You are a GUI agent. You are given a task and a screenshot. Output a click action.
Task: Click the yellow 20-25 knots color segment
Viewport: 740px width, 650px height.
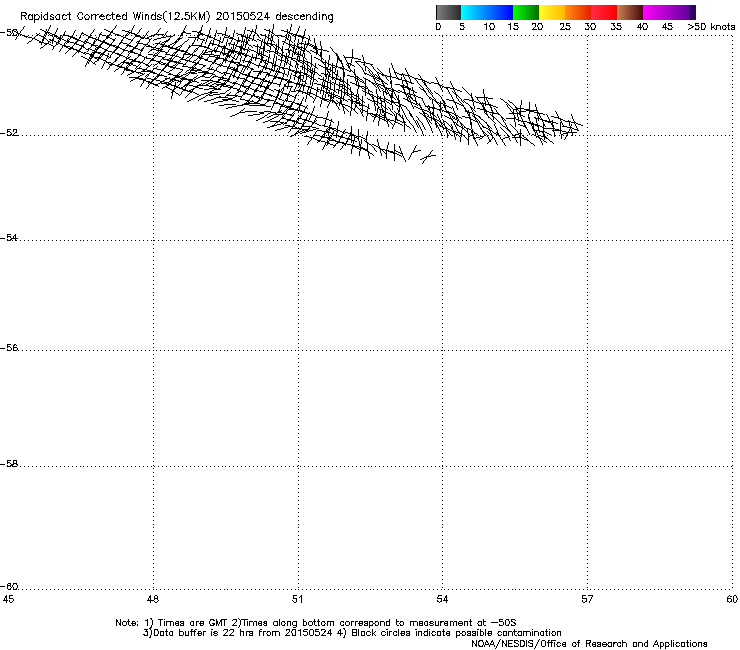coord(552,12)
